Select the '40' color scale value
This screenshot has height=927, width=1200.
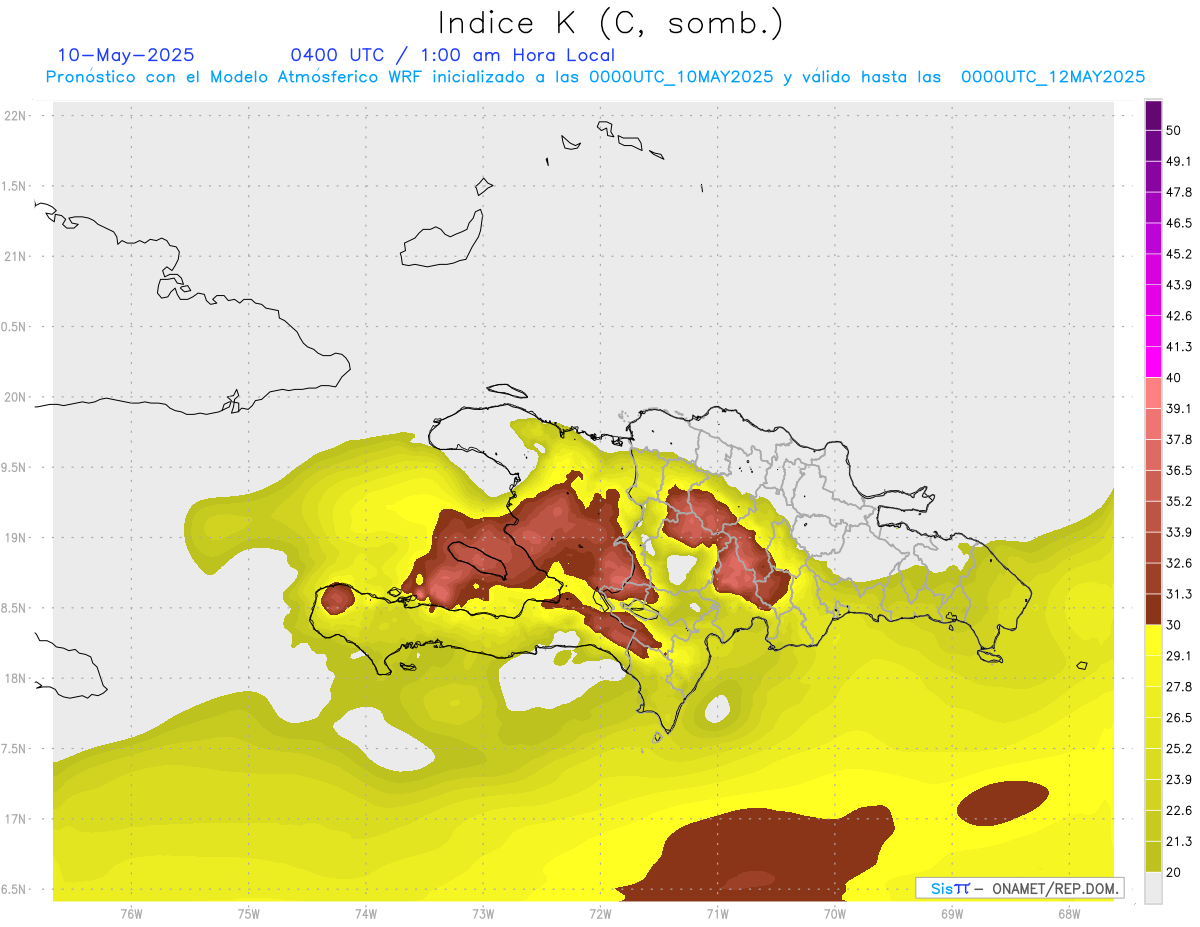click(x=1174, y=378)
